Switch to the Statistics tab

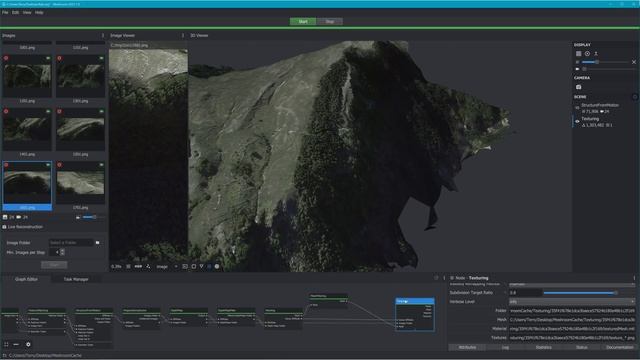click(x=543, y=347)
